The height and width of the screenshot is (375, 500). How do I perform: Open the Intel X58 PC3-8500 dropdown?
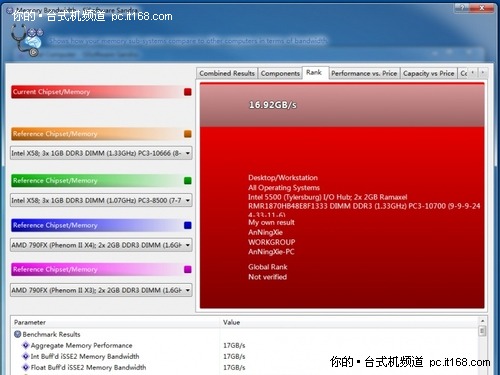pyautogui.click(x=101, y=200)
